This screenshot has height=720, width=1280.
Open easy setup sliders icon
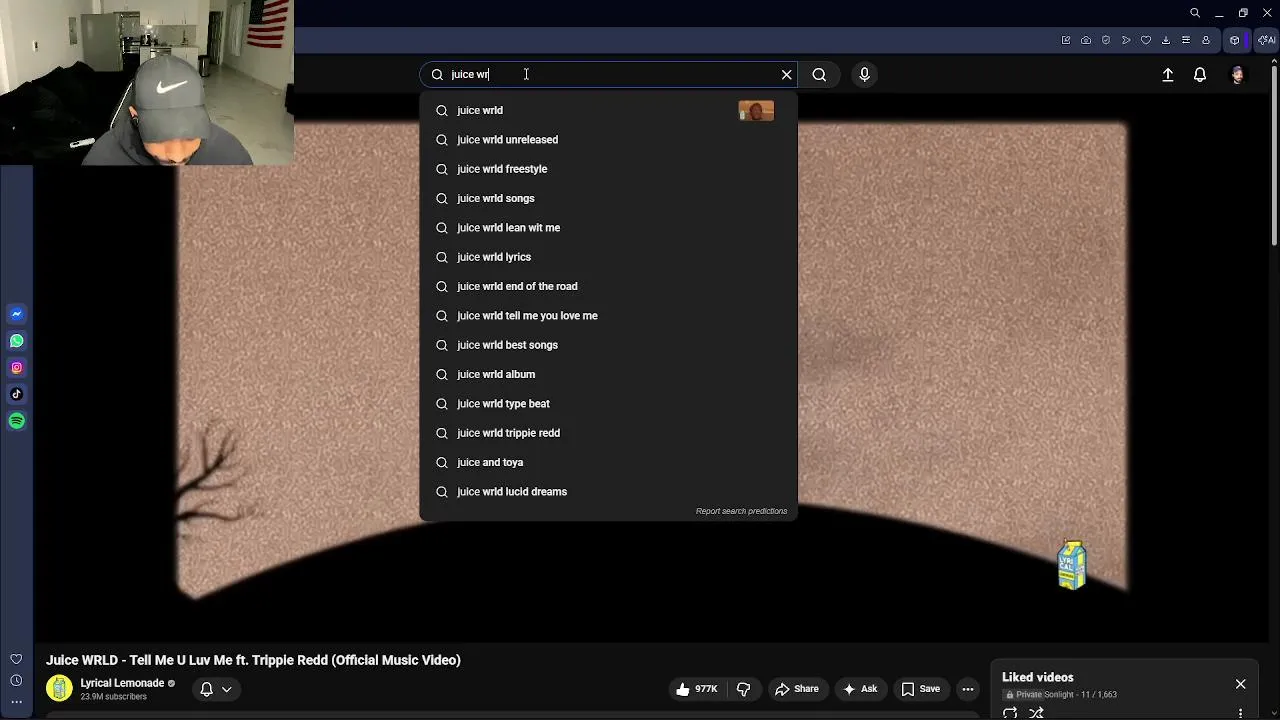tap(1186, 40)
